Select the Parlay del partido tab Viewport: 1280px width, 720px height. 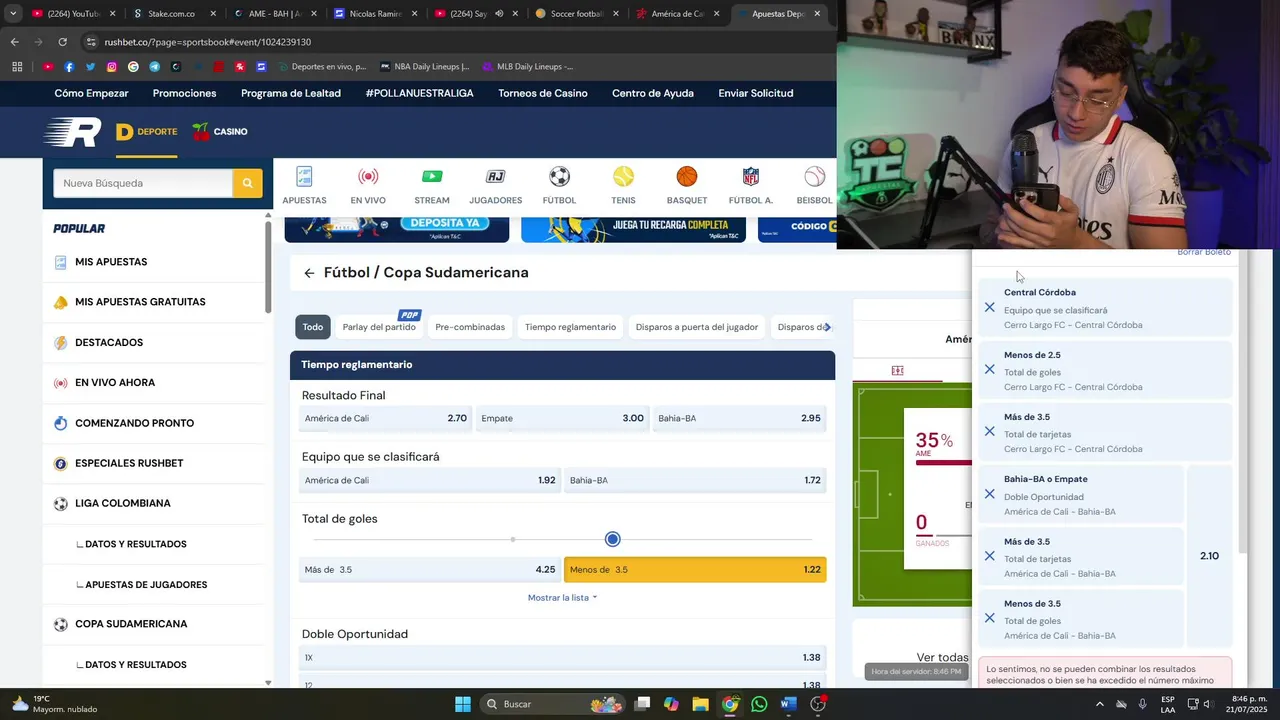click(379, 327)
